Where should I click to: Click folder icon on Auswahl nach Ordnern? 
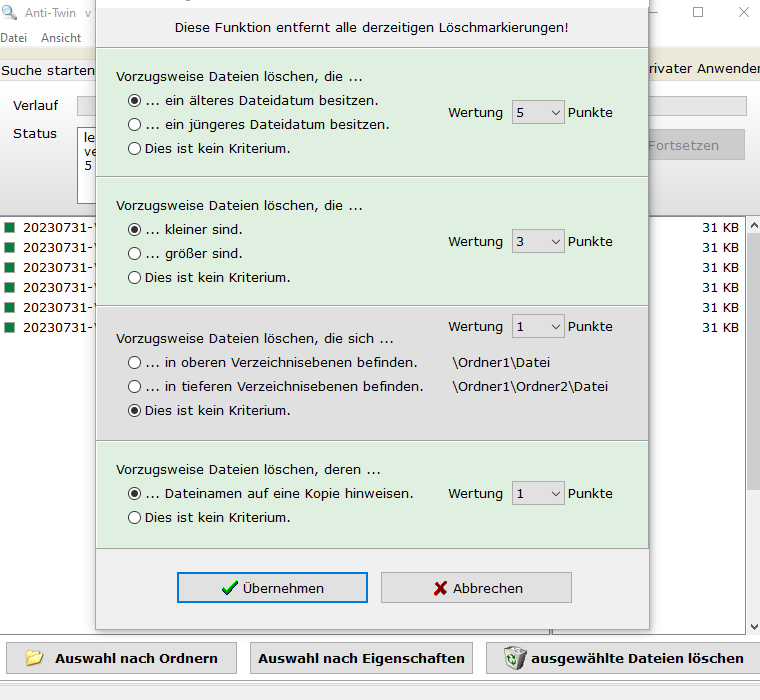coord(34,658)
